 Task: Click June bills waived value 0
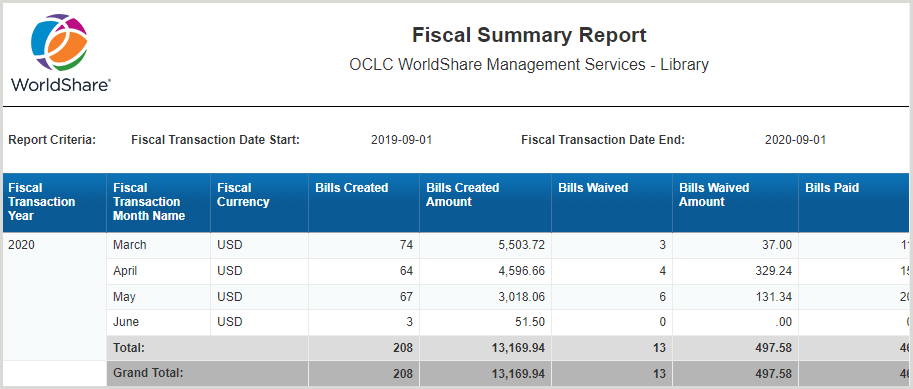click(x=662, y=322)
